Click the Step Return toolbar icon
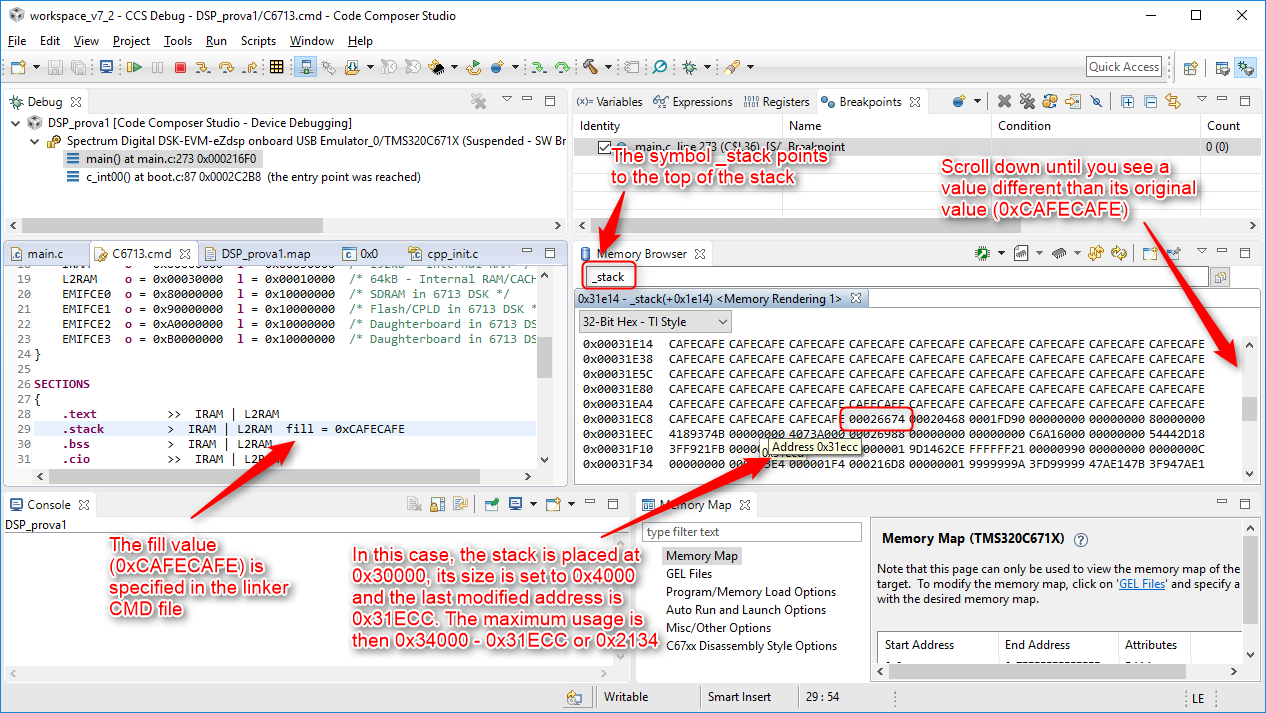1266x713 pixels. pyautogui.click(x=249, y=67)
